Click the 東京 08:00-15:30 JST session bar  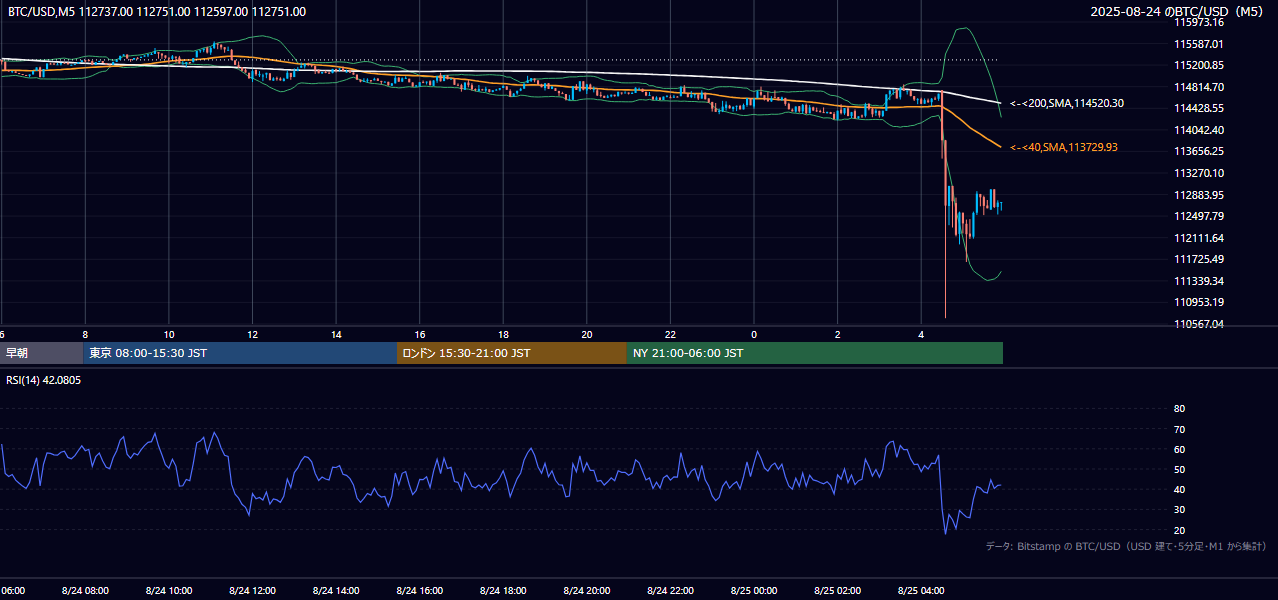(x=240, y=353)
